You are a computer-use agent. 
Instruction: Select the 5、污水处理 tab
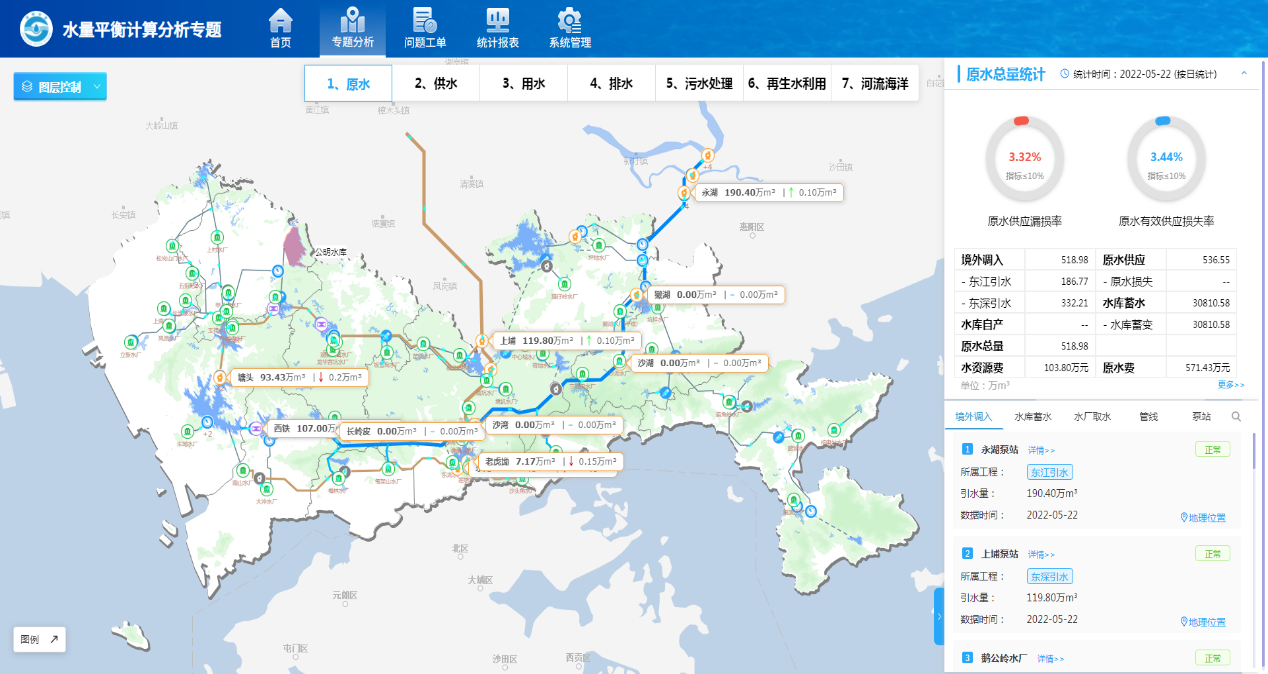click(700, 84)
